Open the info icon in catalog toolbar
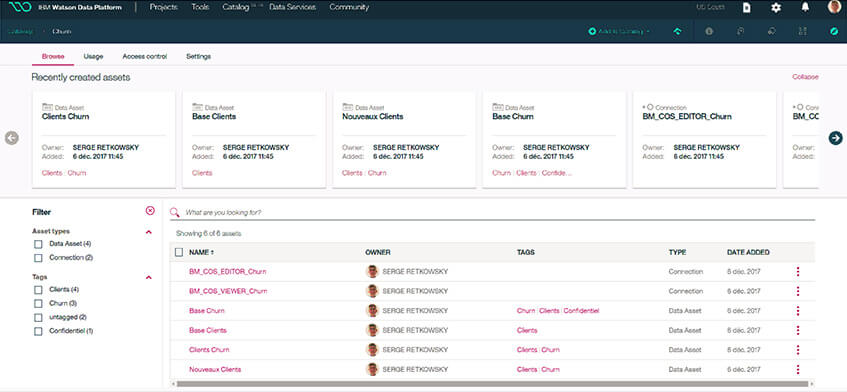 (709, 31)
